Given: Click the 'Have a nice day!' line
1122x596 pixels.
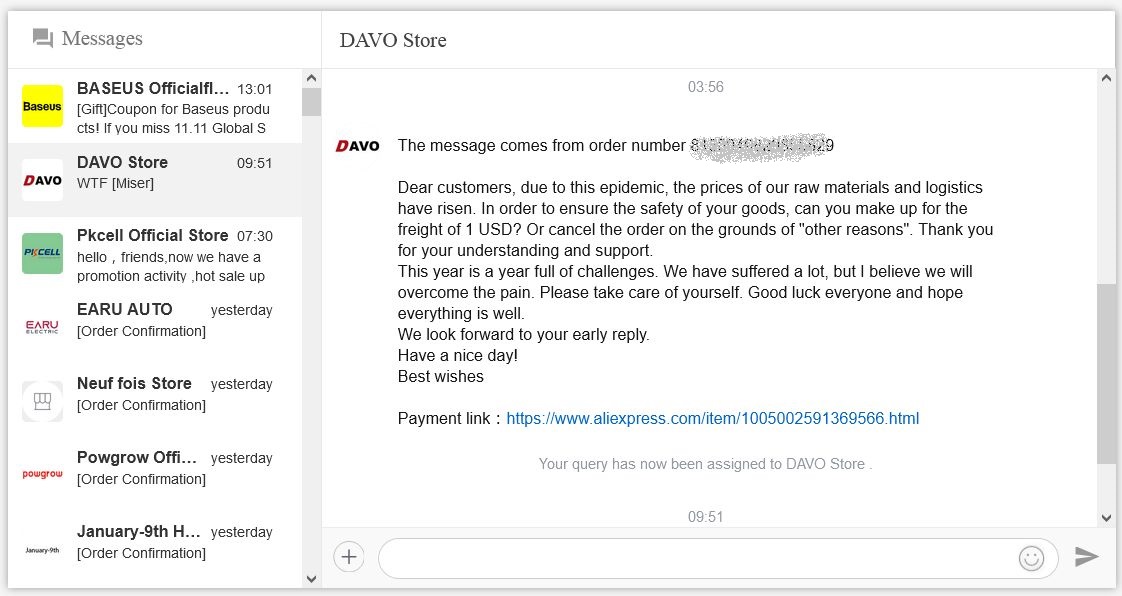Looking at the screenshot, I should coord(458,356).
